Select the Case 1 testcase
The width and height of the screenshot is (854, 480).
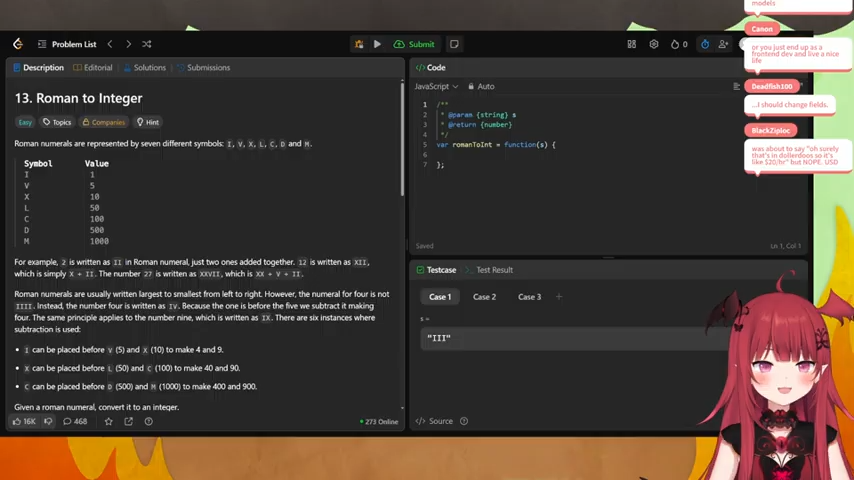pyautogui.click(x=440, y=297)
